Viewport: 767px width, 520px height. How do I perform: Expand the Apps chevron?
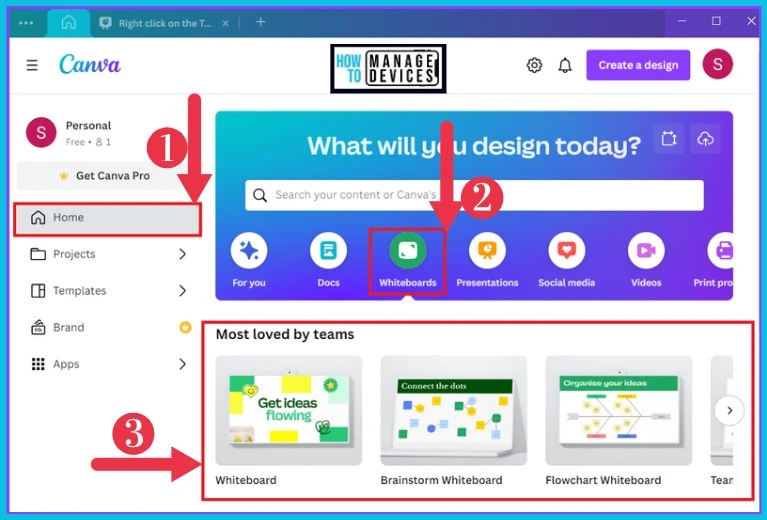(x=182, y=364)
